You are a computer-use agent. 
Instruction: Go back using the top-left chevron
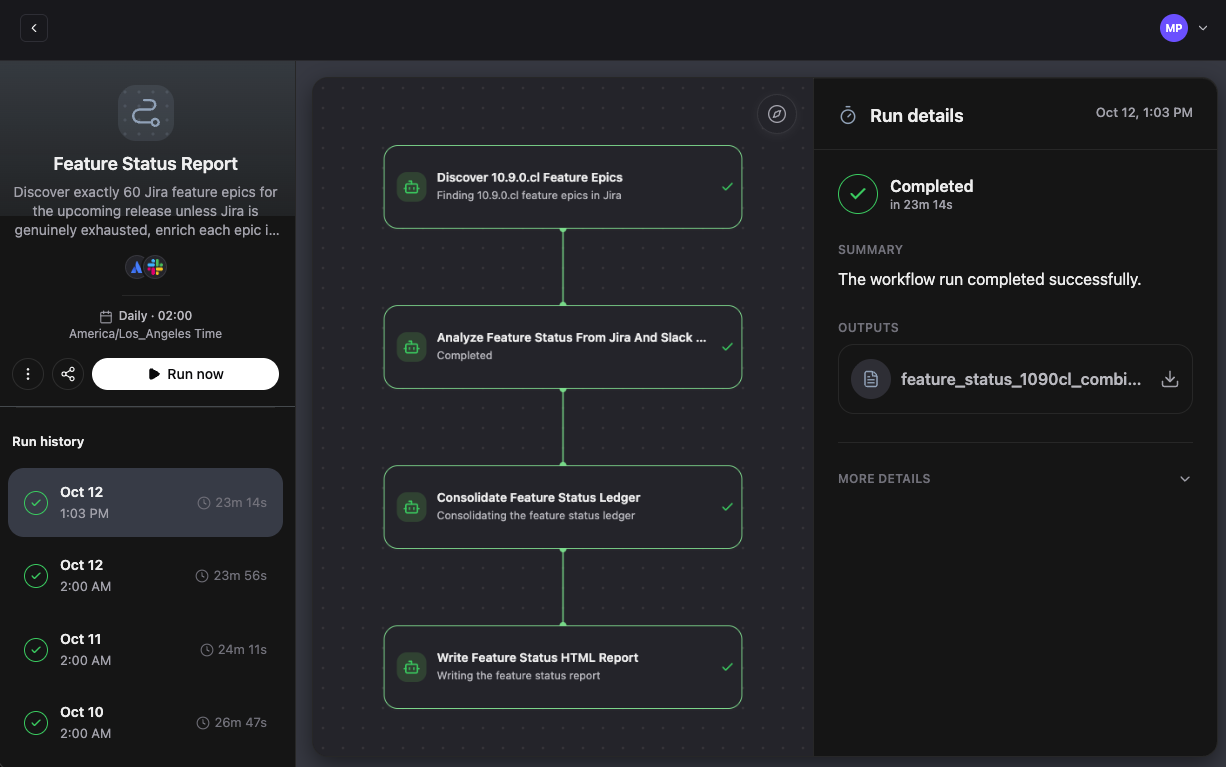[34, 28]
